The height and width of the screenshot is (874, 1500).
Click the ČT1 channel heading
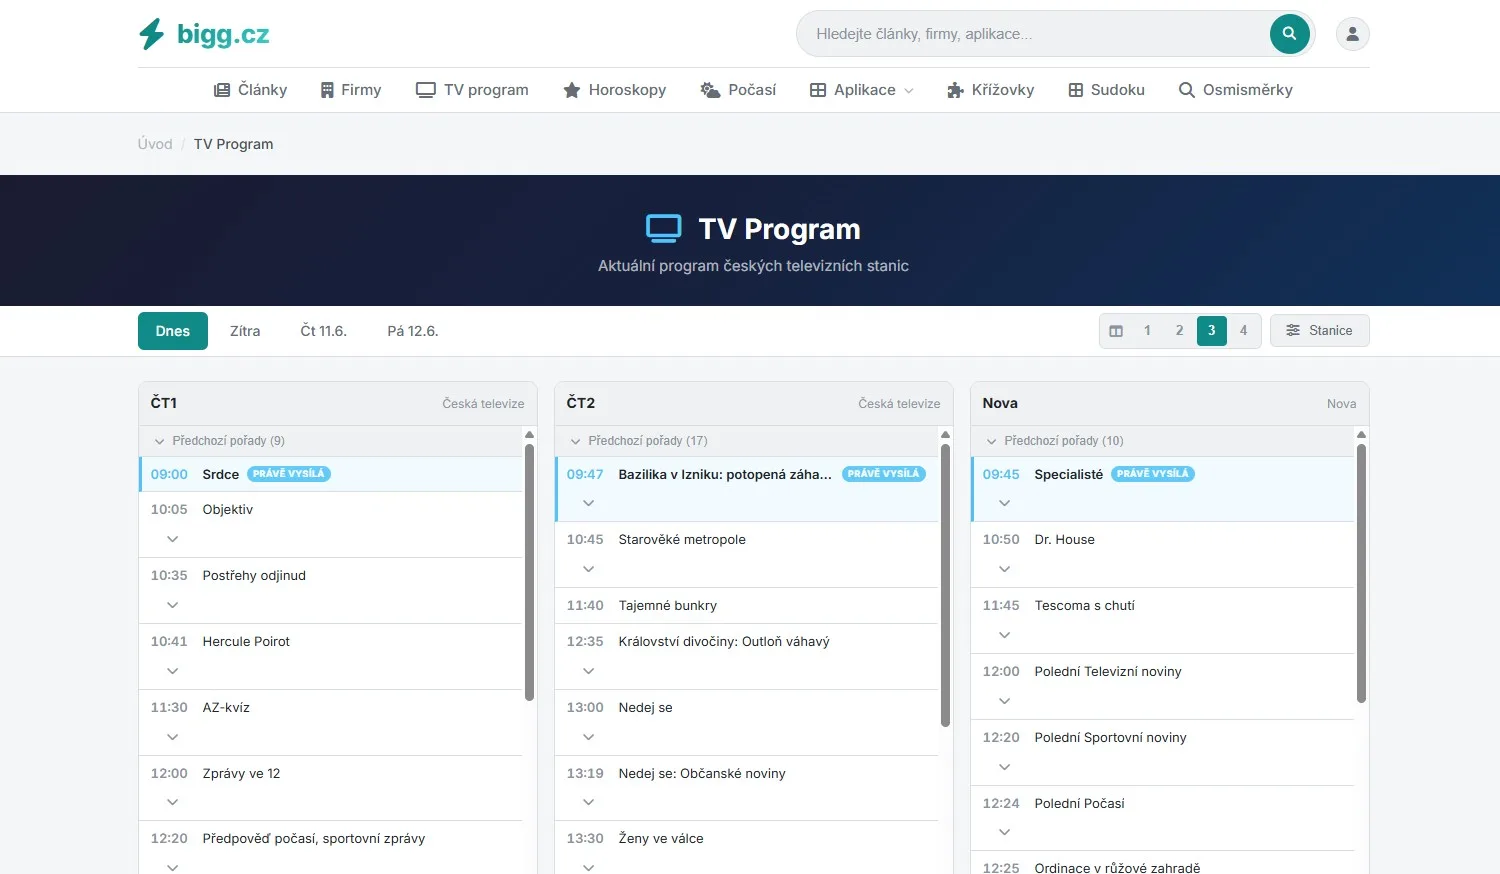click(x=164, y=403)
